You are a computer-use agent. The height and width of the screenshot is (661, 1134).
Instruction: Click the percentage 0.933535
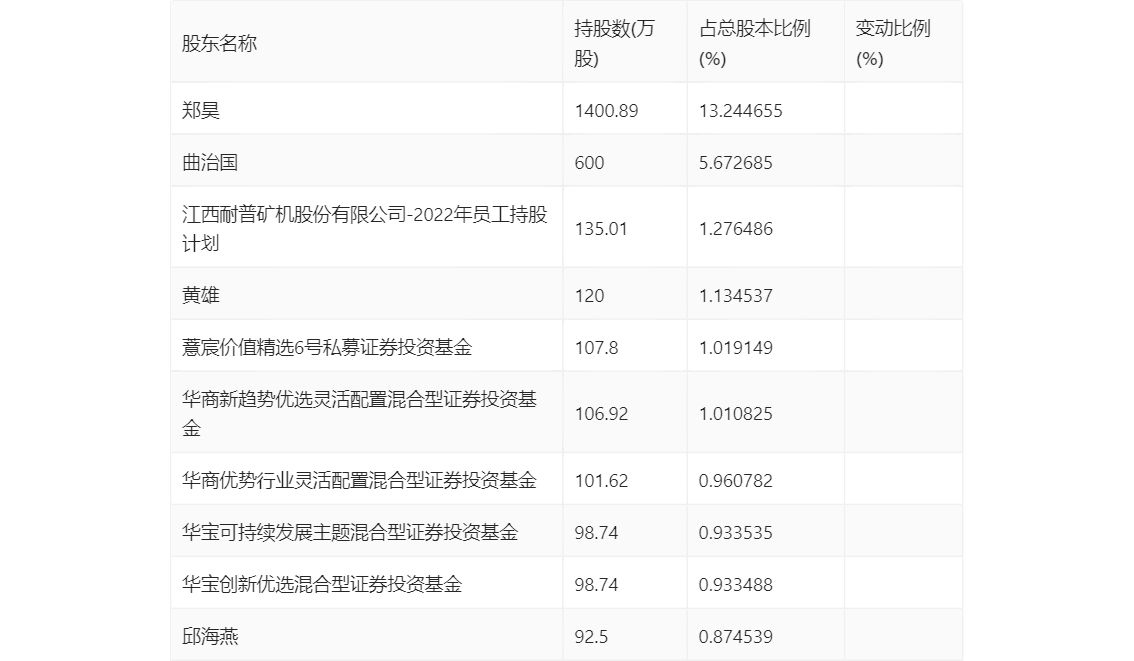(x=736, y=533)
